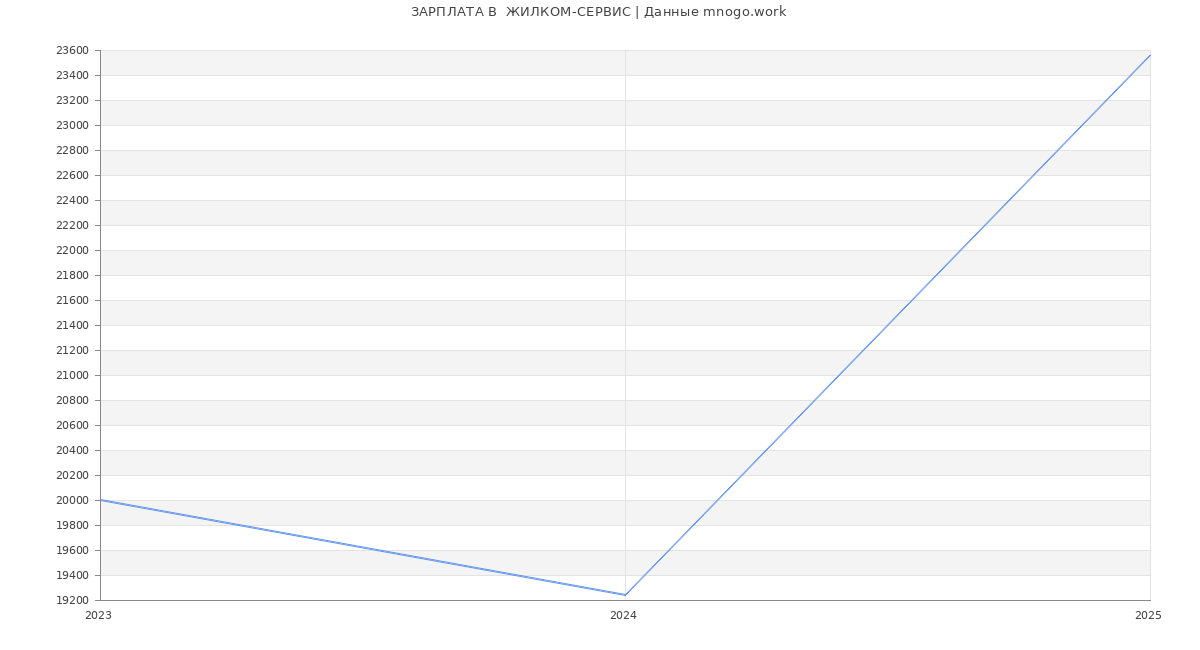The height and width of the screenshot is (650, 1200).
Task: Click the 21200 y-axis label
Action: point(72,350)
